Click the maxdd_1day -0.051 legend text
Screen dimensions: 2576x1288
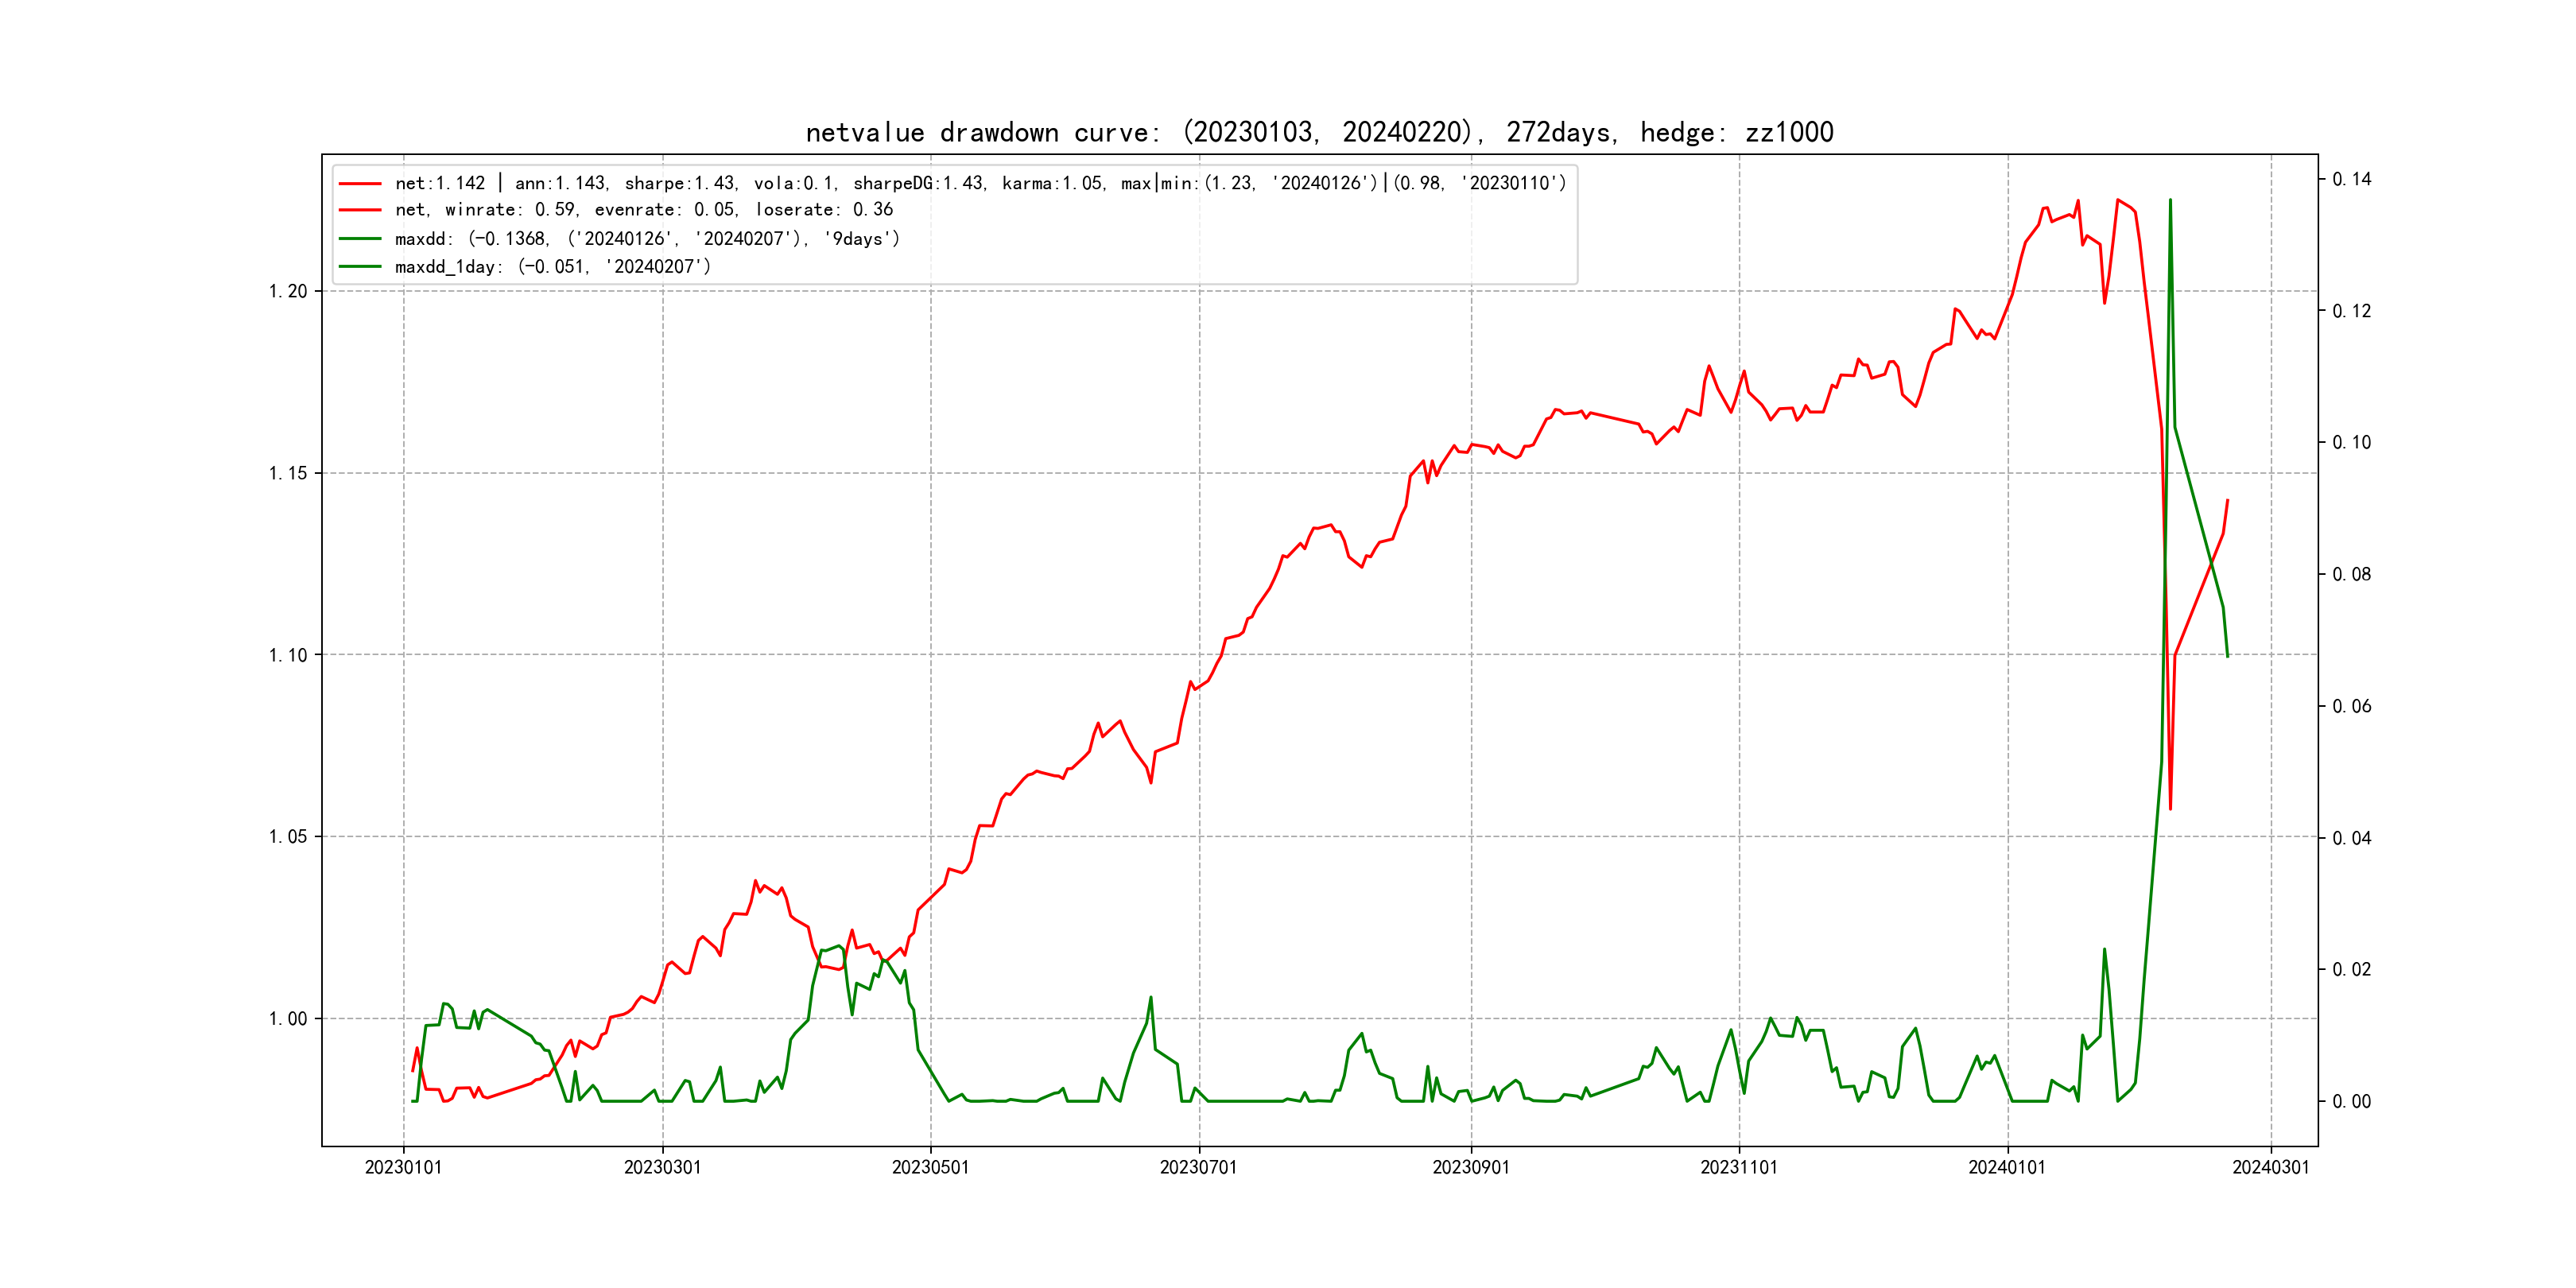point(553,267)
